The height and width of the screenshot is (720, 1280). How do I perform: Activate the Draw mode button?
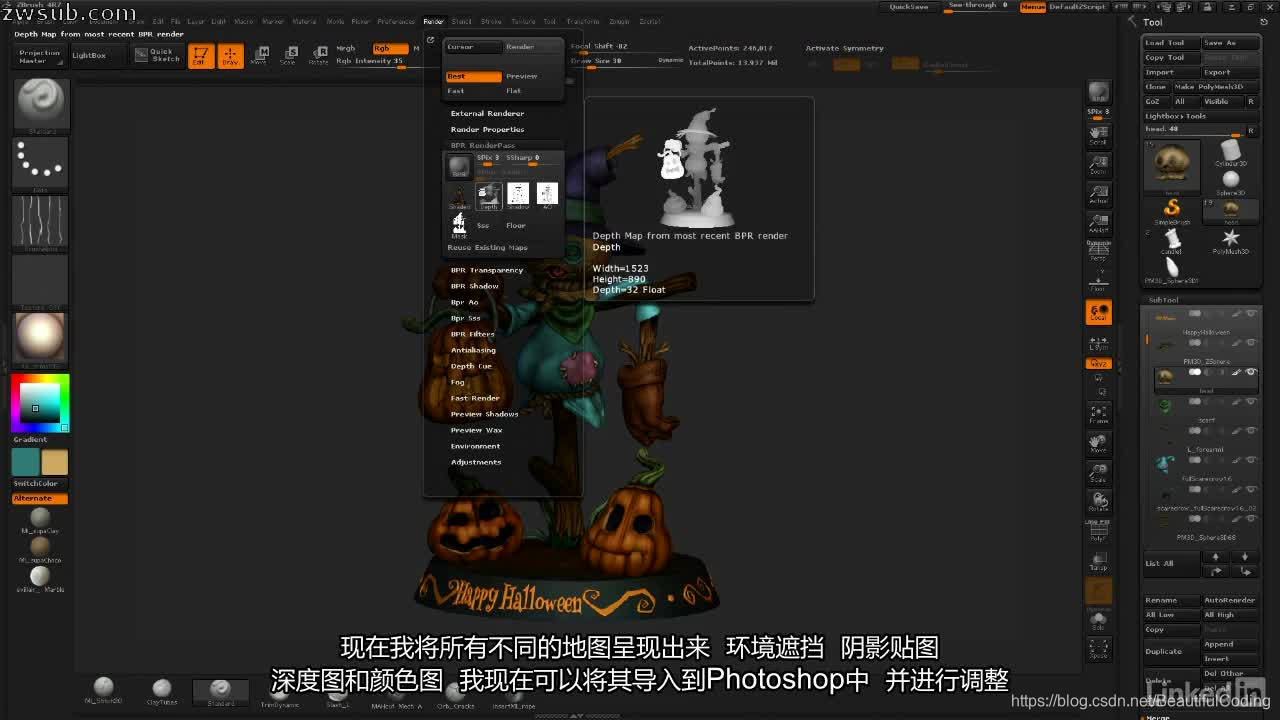(231, 56)
